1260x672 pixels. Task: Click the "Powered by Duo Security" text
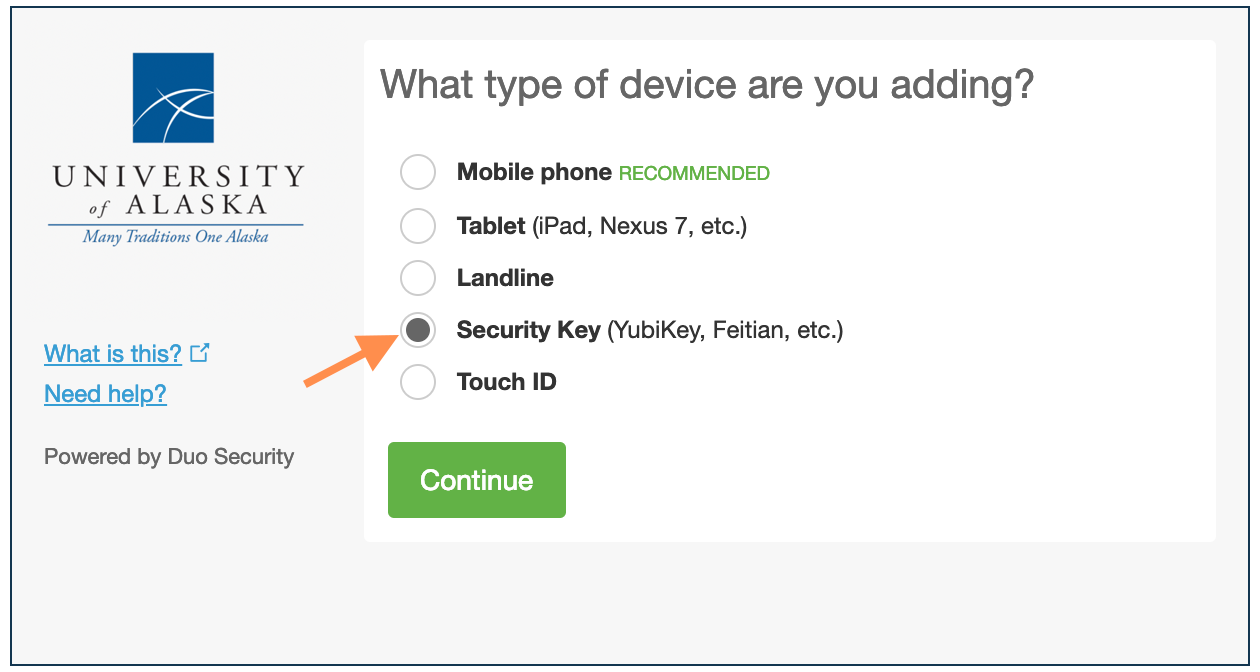tap(169, 457)
